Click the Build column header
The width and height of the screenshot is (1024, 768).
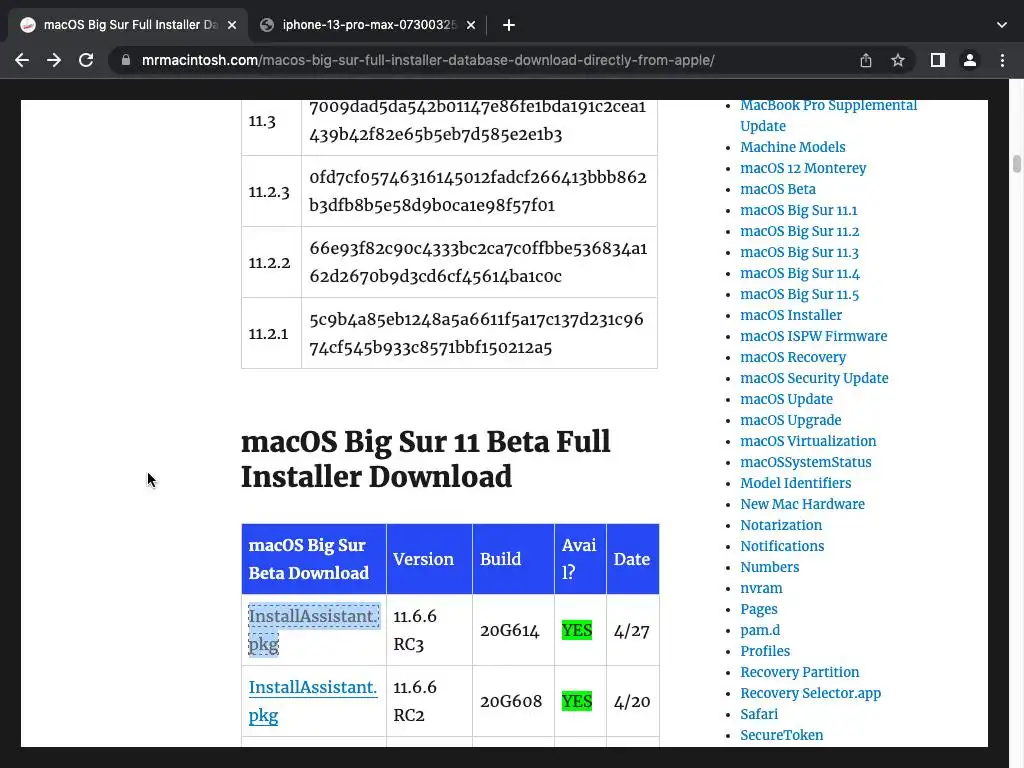click(513, 559)
